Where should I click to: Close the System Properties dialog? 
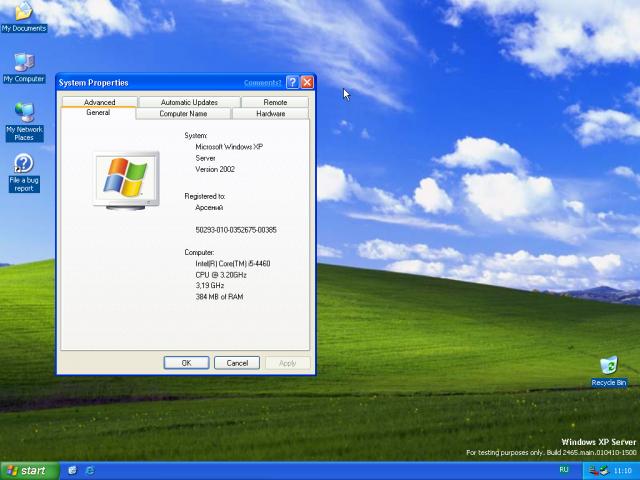click(307, 82)
